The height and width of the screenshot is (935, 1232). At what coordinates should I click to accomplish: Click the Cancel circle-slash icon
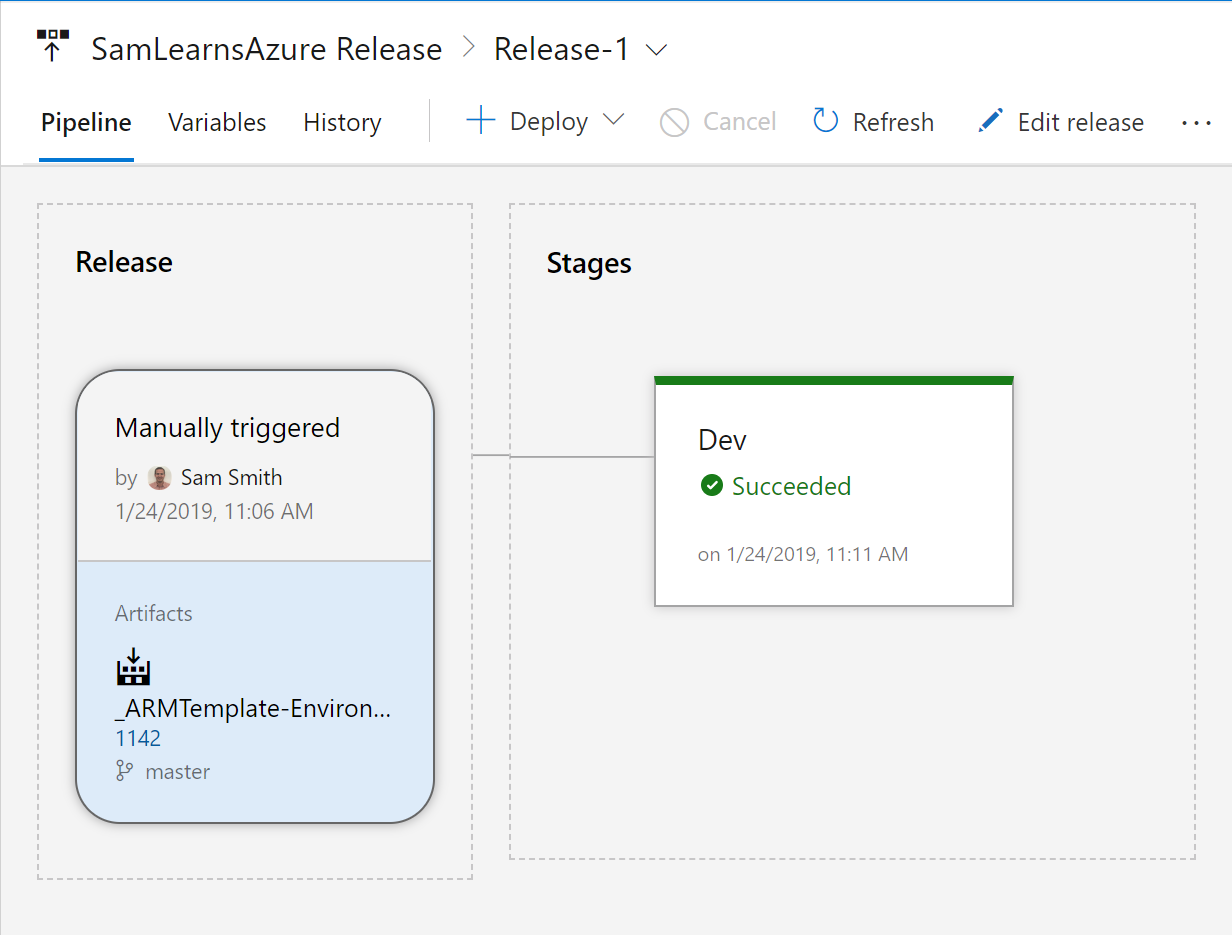pos(675,123)
